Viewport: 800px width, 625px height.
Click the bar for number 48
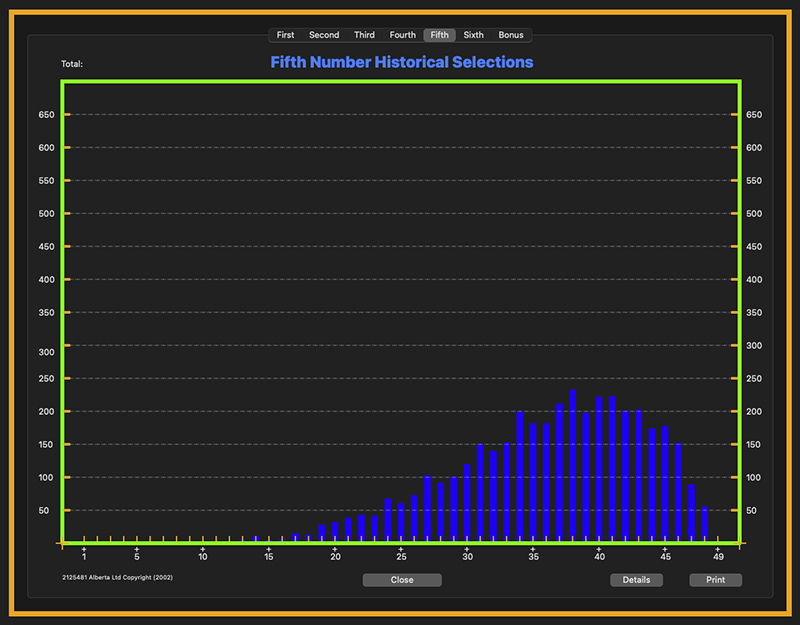[x=705, y=523]
